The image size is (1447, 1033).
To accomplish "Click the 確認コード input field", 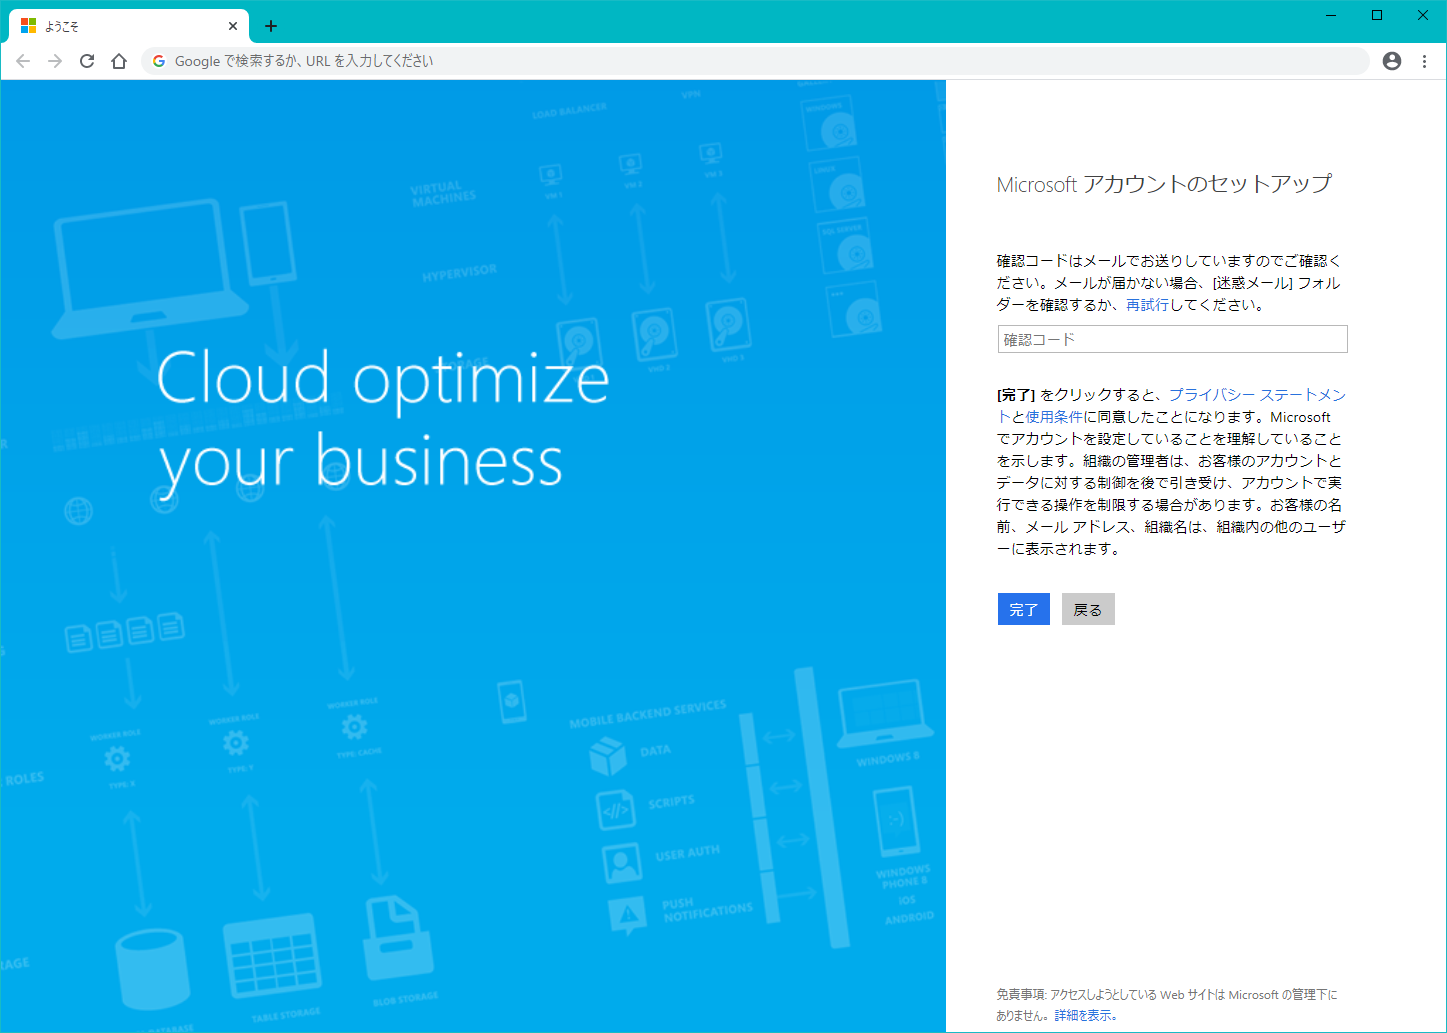I will pyautogui.click(x=1172, y=339).
